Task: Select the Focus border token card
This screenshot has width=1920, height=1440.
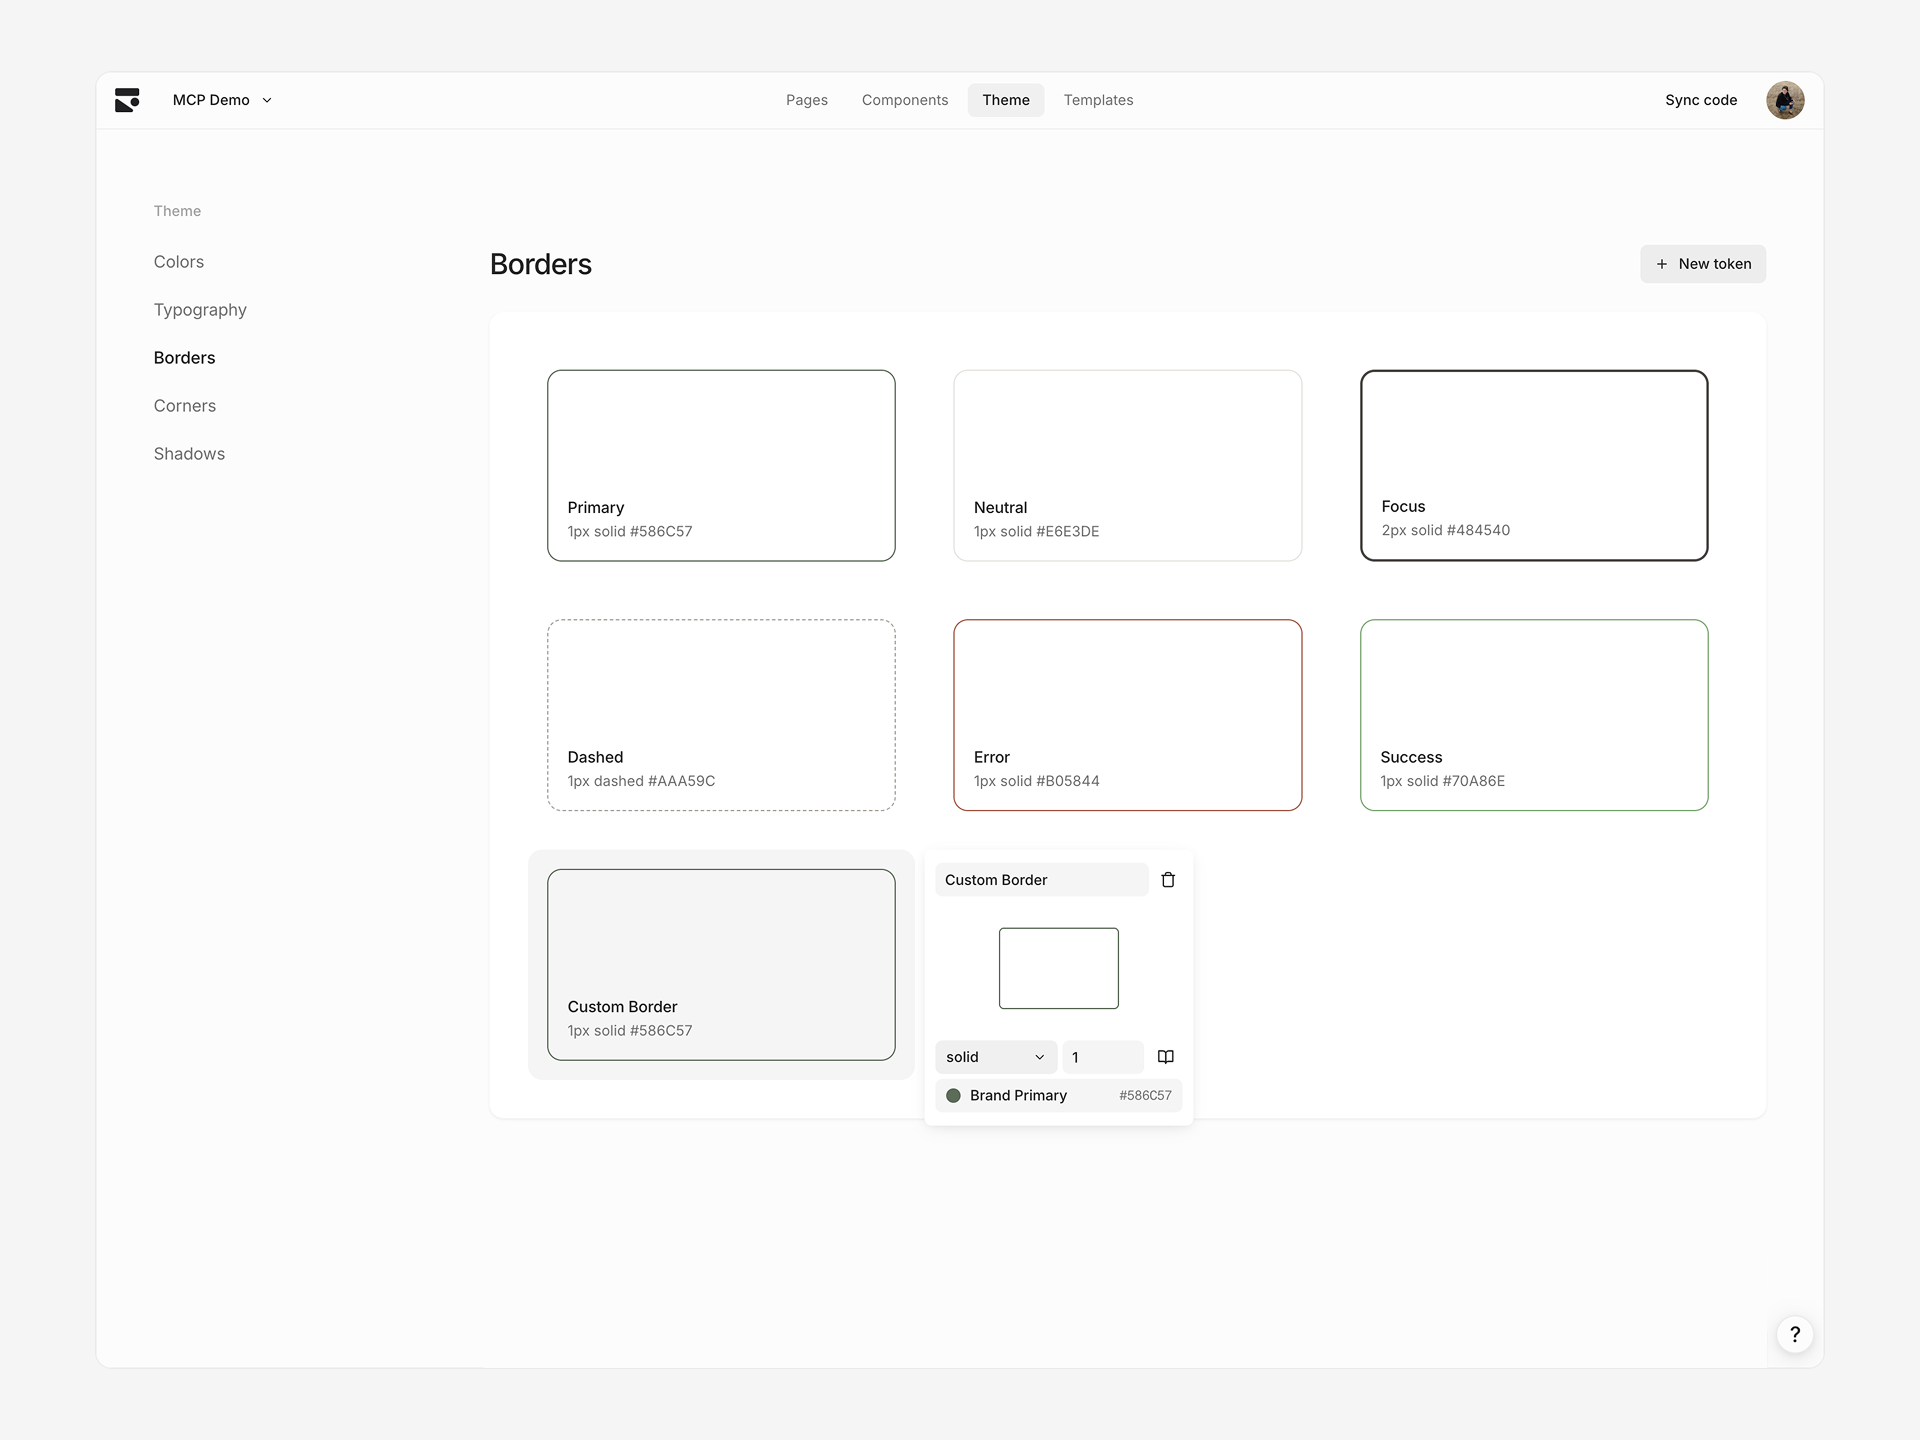Action: pyautogui.click(x=1533, y=466)
